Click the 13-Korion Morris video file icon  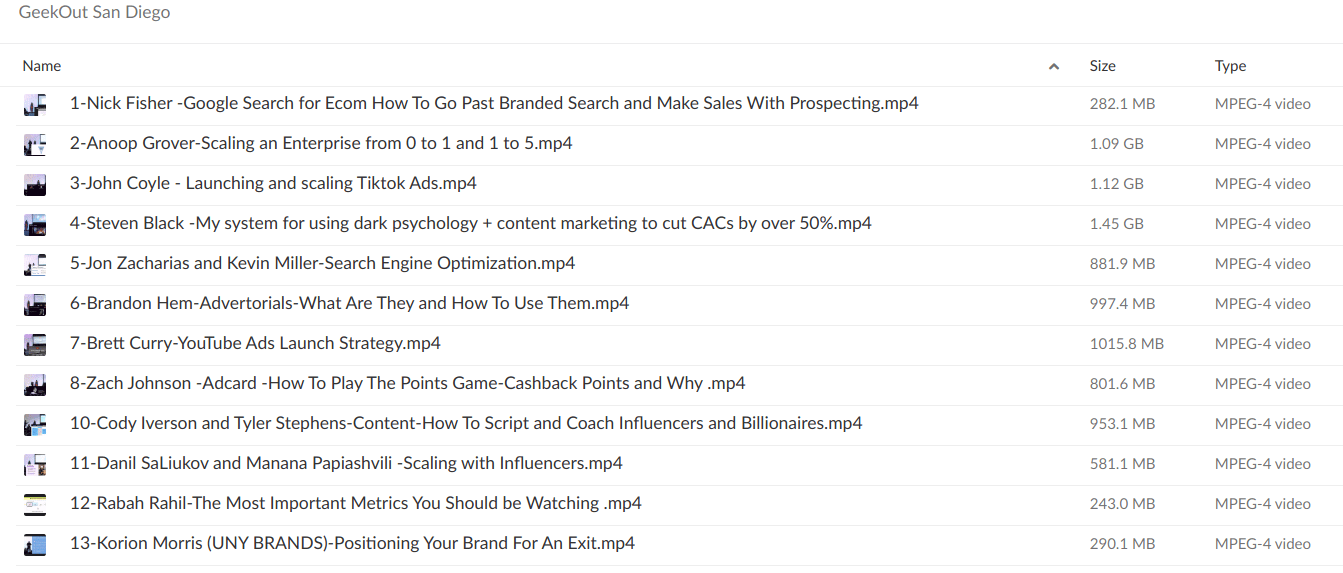click(35, 544)
